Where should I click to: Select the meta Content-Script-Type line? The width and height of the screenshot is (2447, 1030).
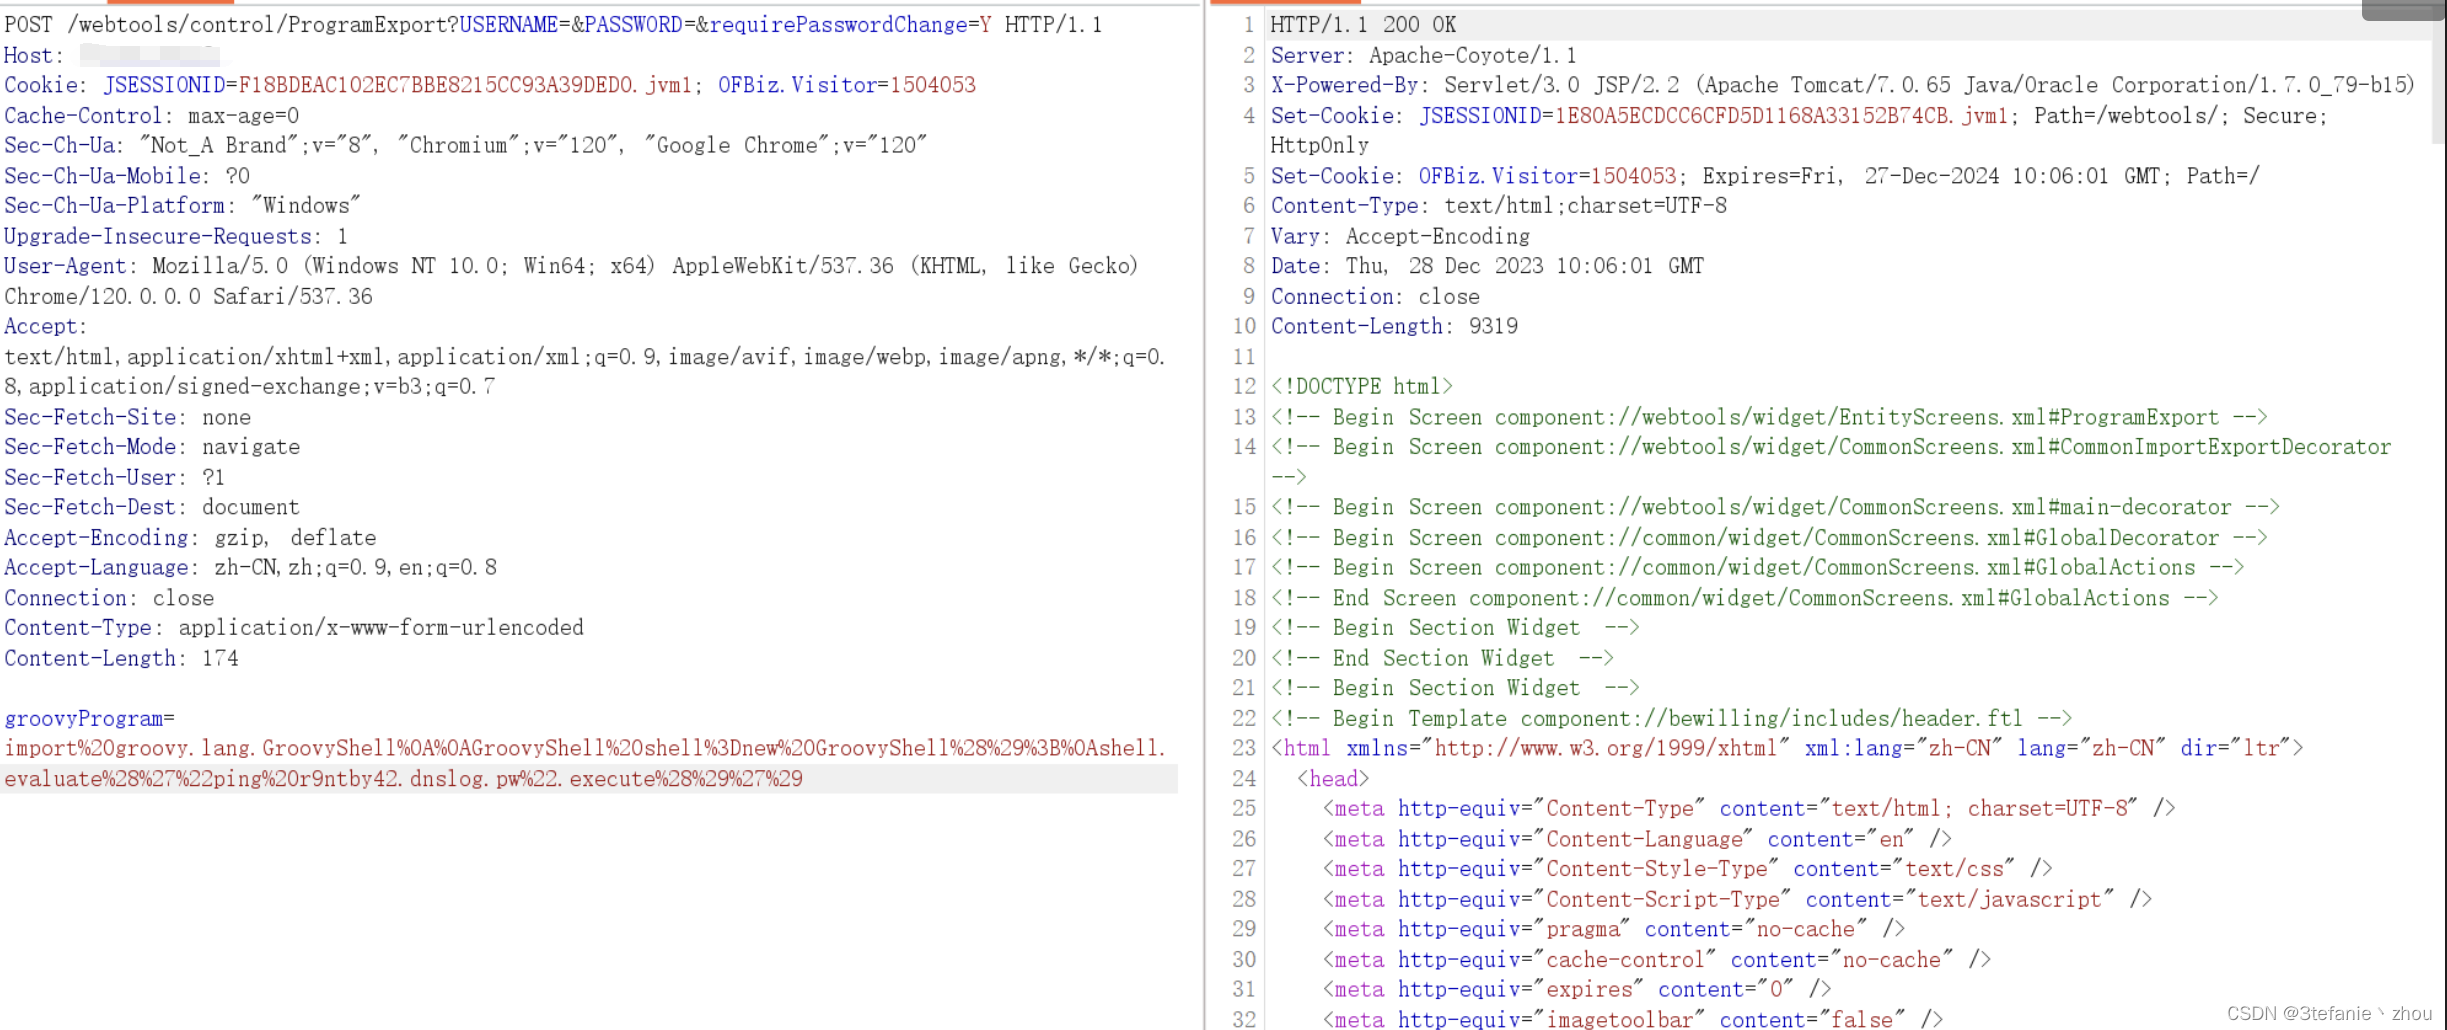click(x=1736, y=899)
